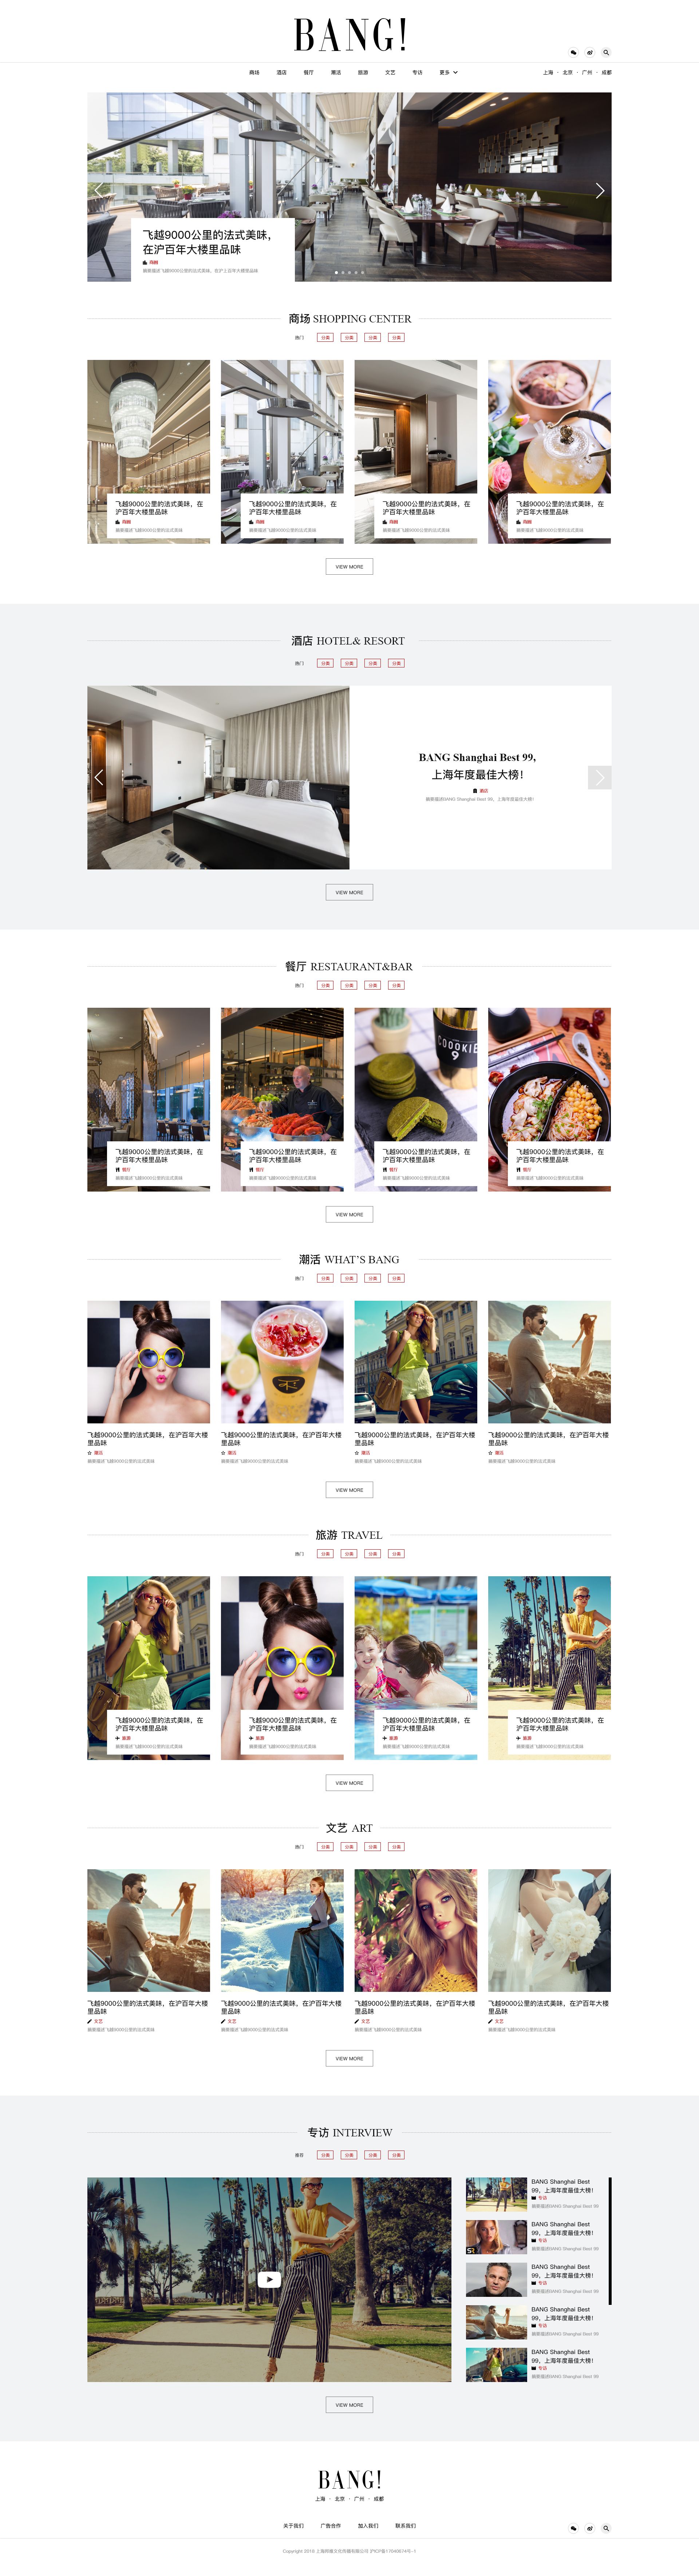Click the search magnifier in the header
The image size is (699, 2576).
point(606,52)
